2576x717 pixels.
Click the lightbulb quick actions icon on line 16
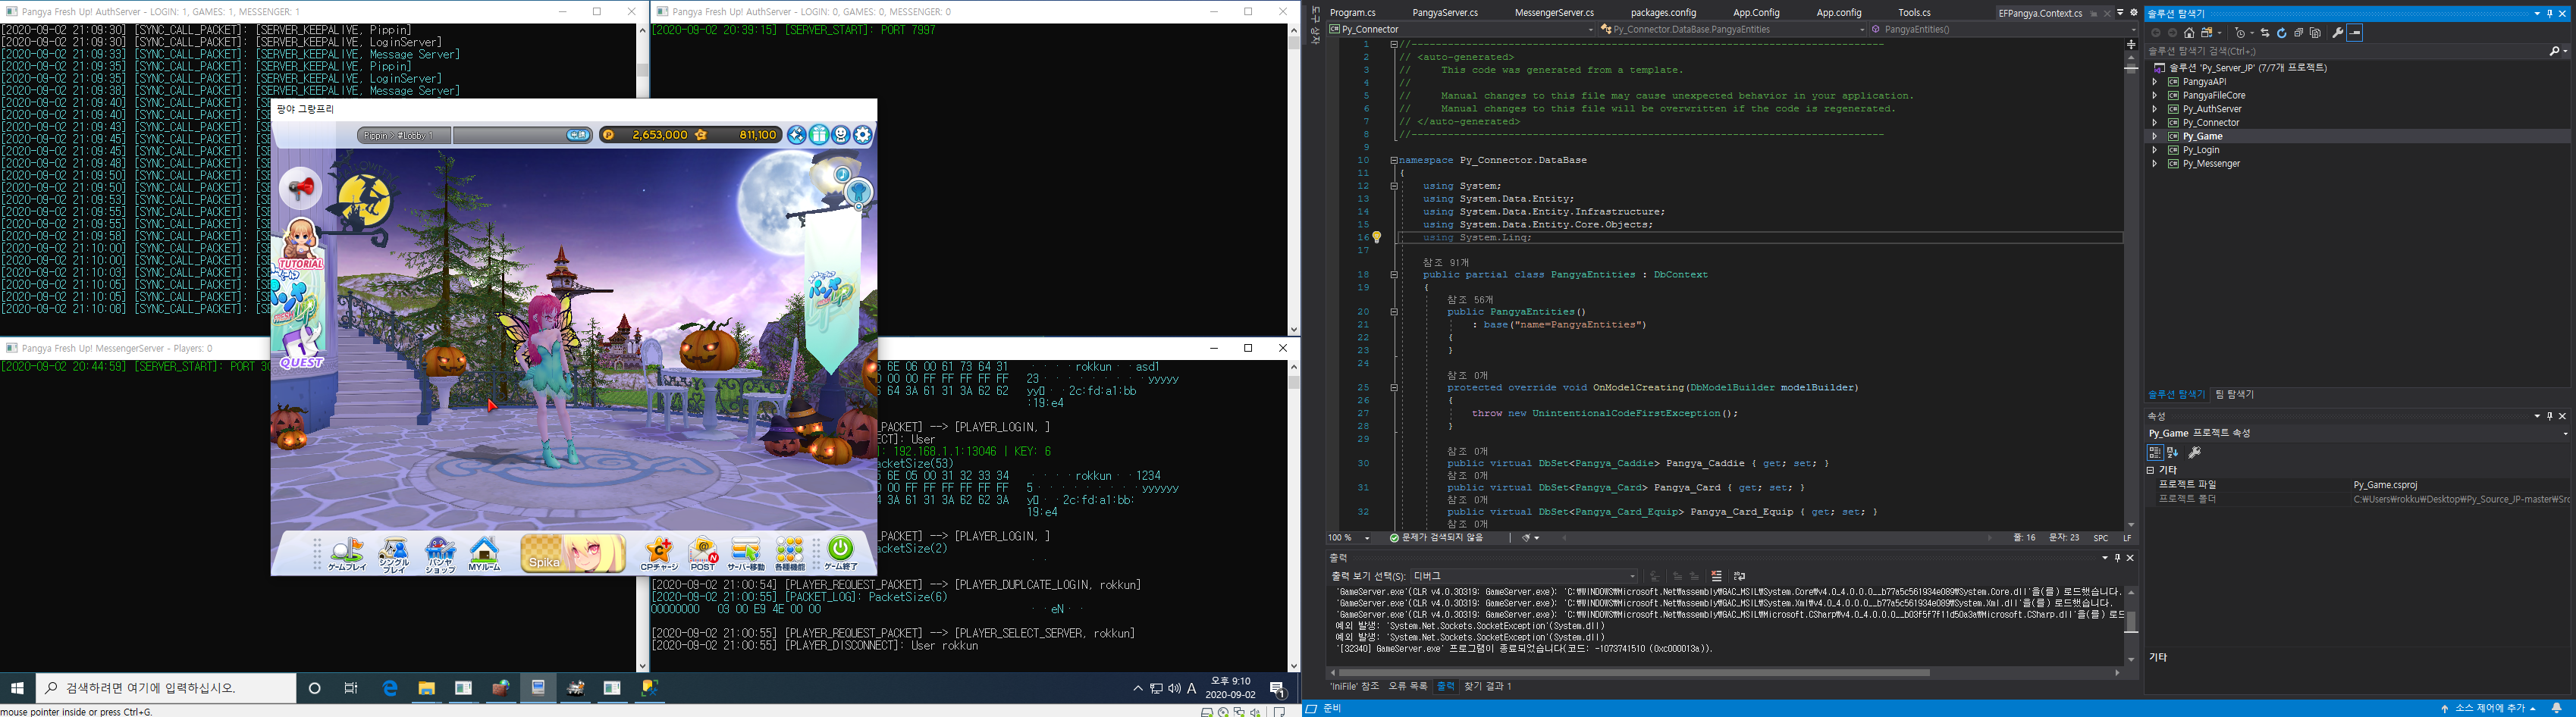tap(1376, 238)
